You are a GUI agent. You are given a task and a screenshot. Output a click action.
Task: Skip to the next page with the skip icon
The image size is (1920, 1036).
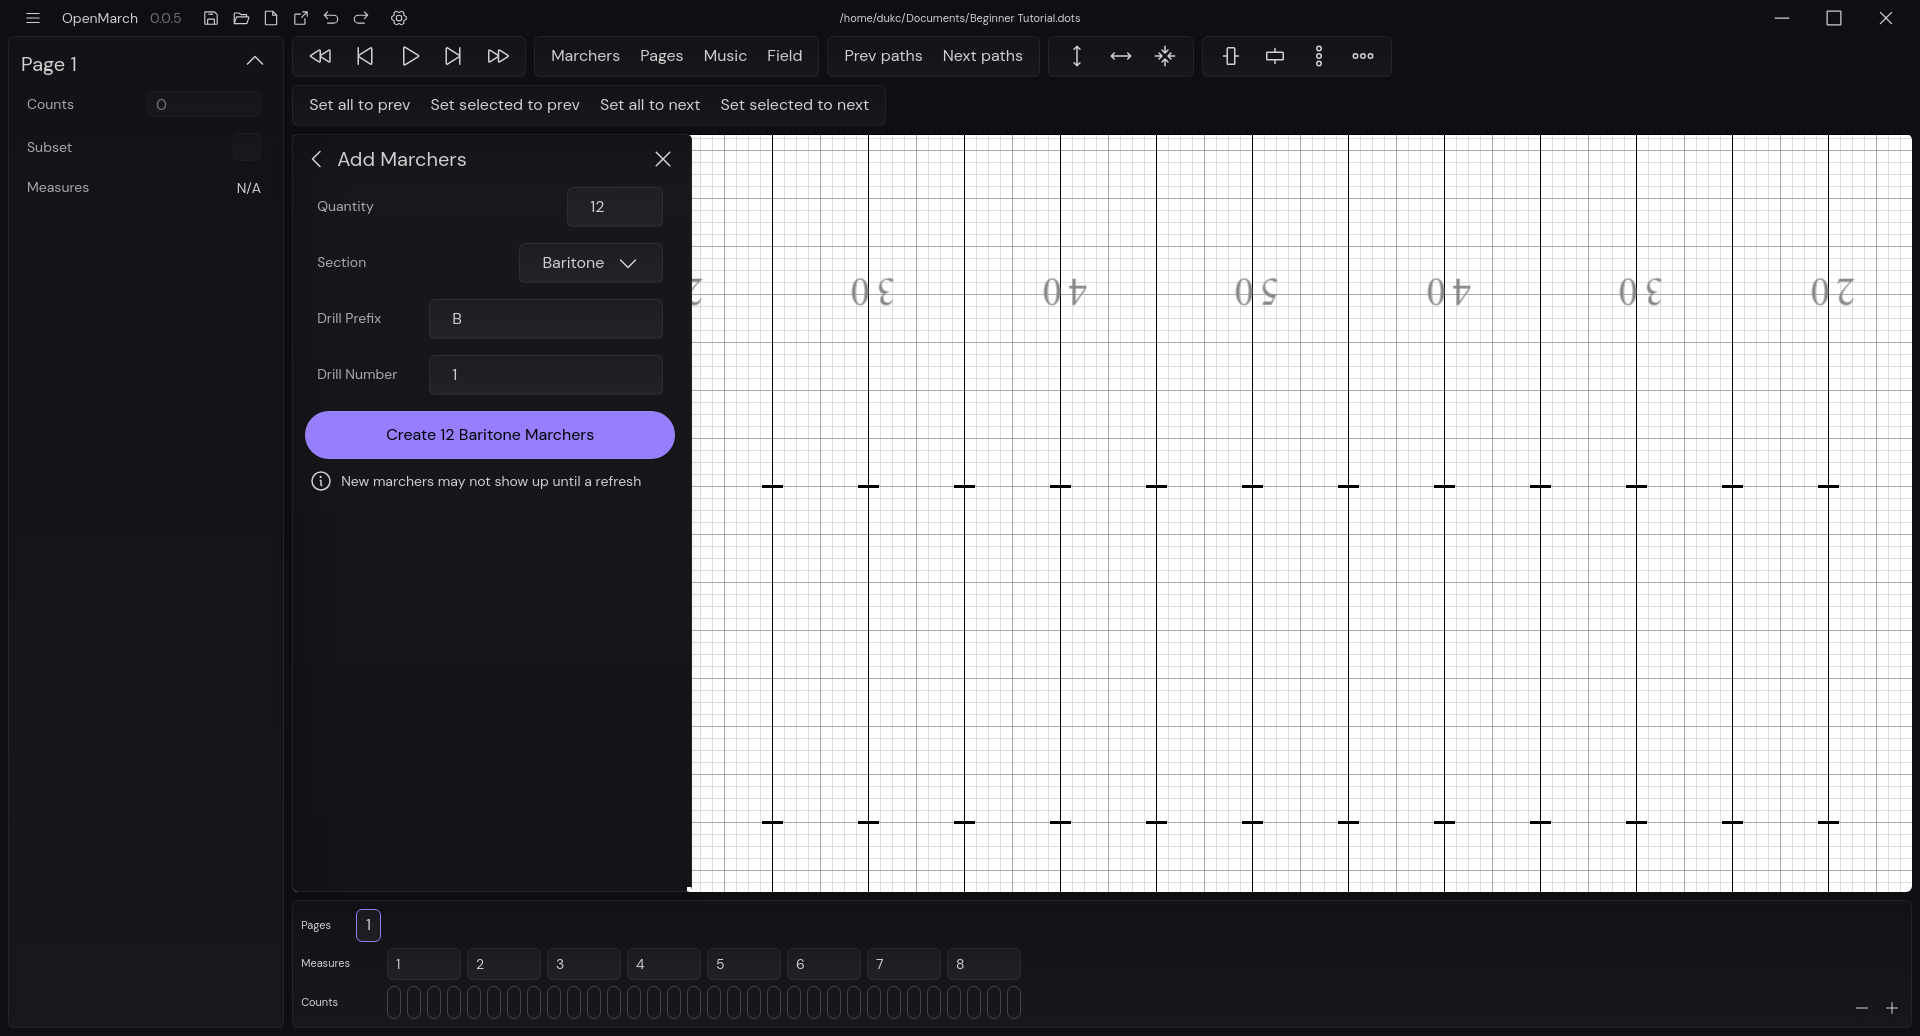tap(453, 56)
